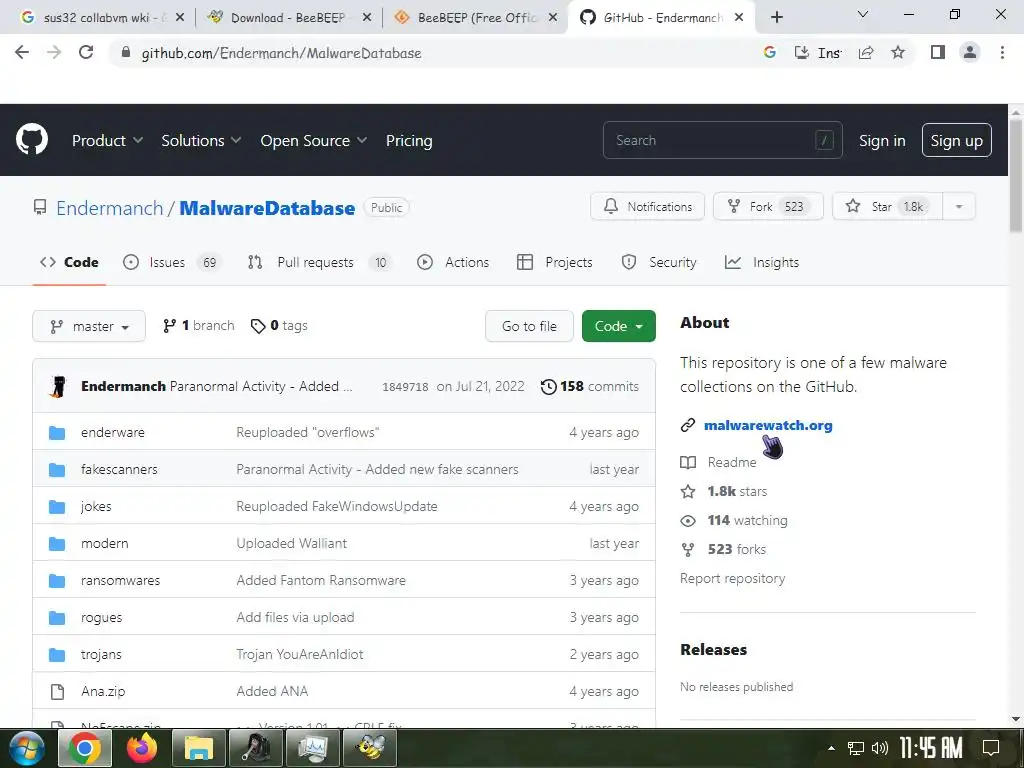Switch to the Pull requests tab
The width and height of the screenshot is (1024, 768).
tap(319, 263)
